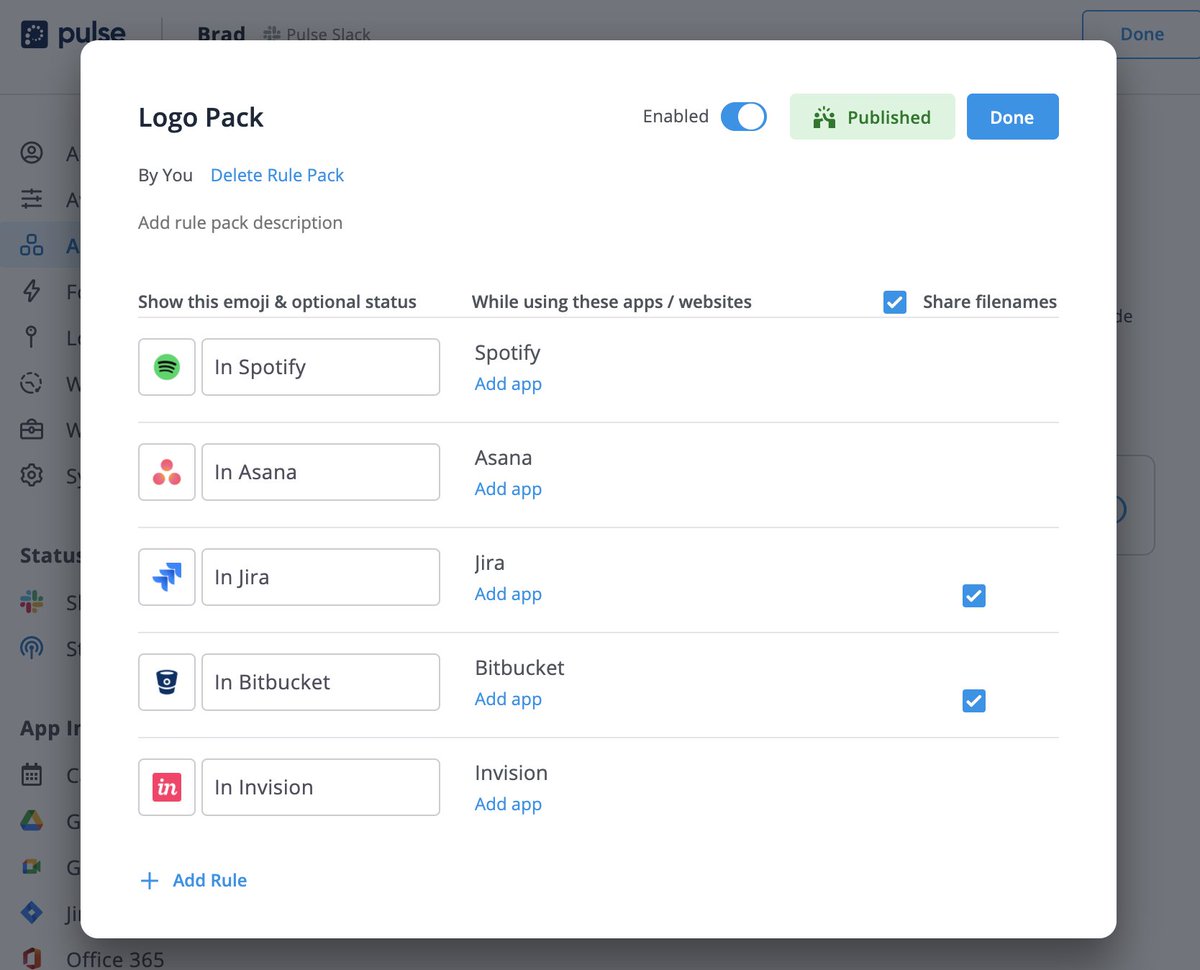Click Add app under Bitbucket

[508, 699]
